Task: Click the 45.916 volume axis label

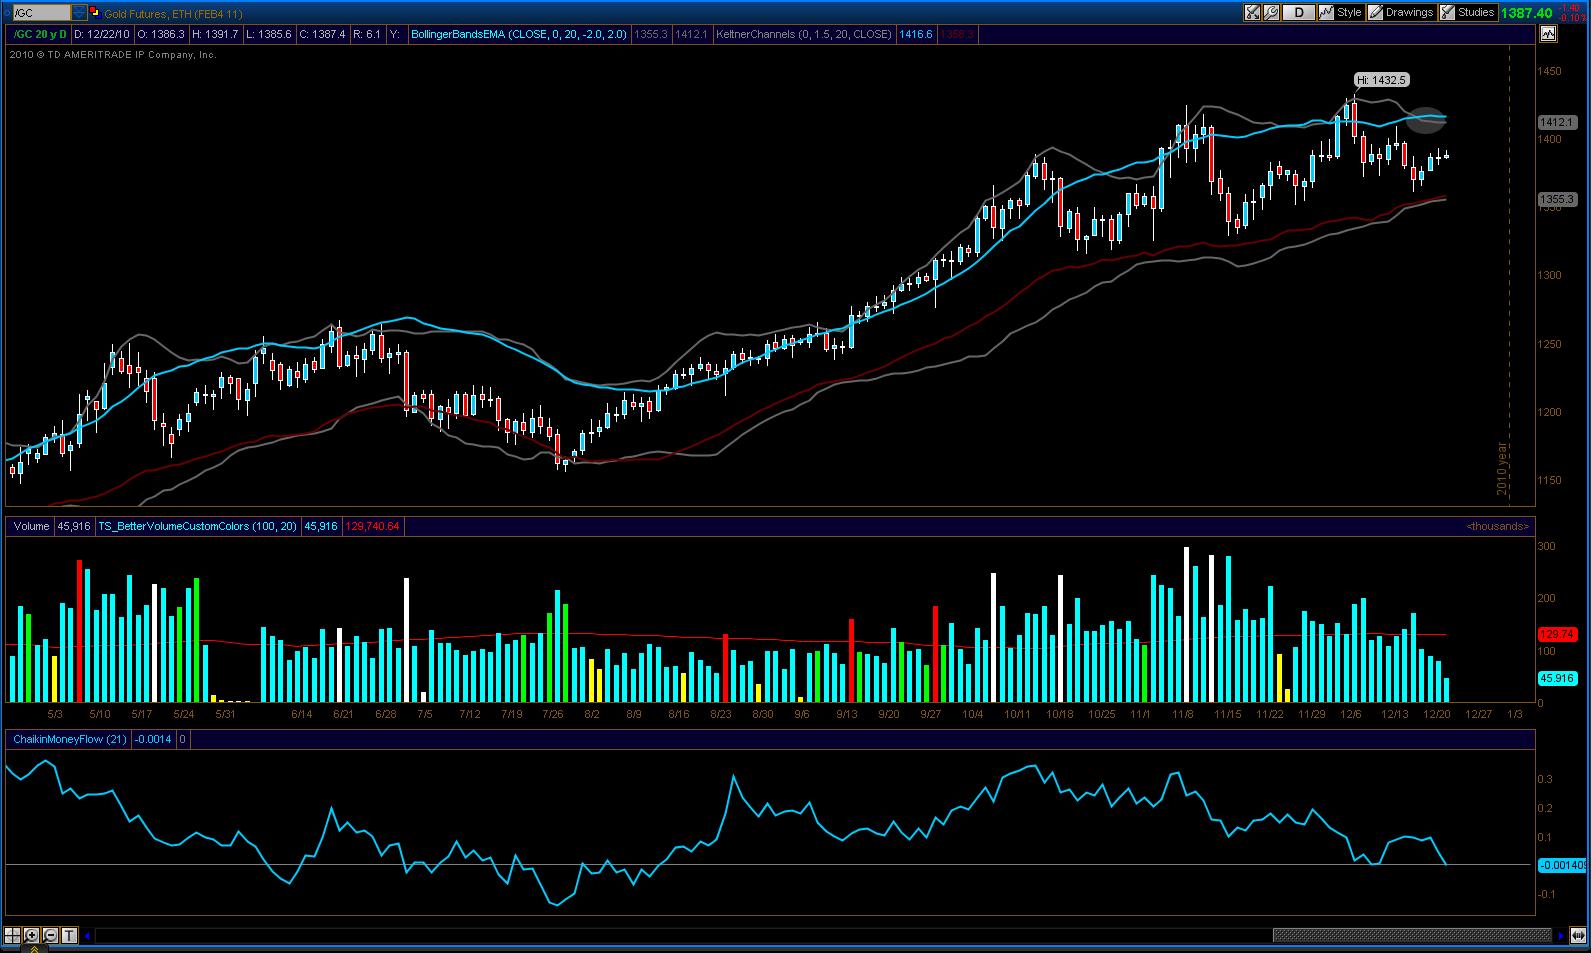Action: (x=1558, y=678)
